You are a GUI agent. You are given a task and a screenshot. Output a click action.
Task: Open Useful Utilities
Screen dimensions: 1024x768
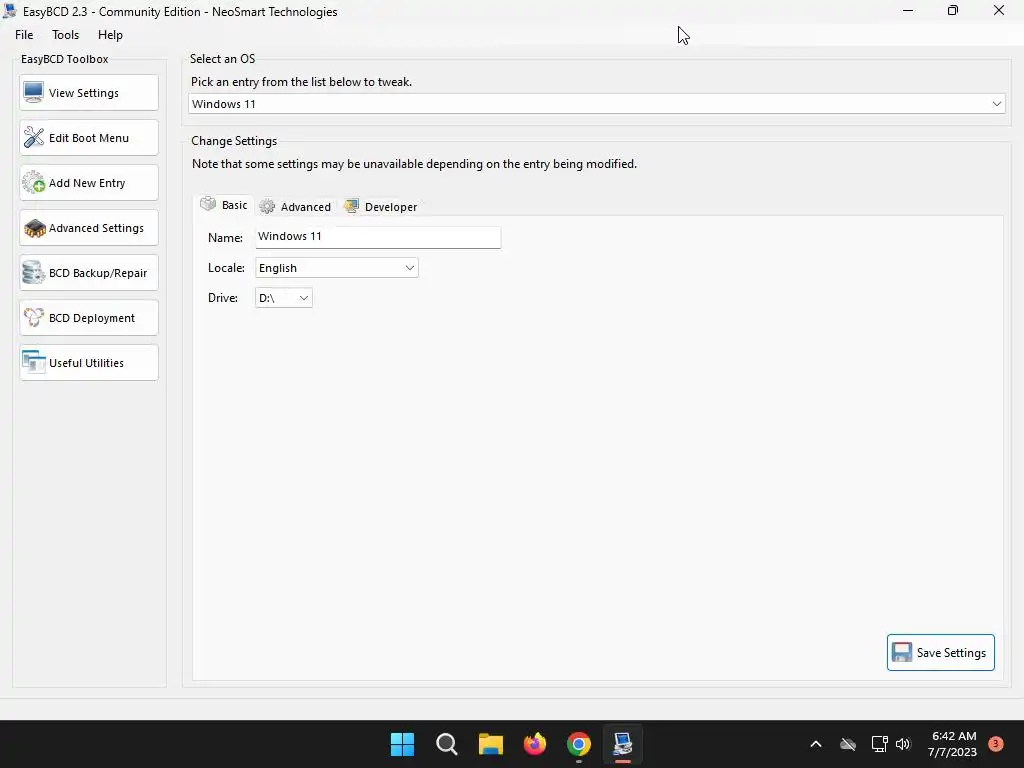[89, 363]
